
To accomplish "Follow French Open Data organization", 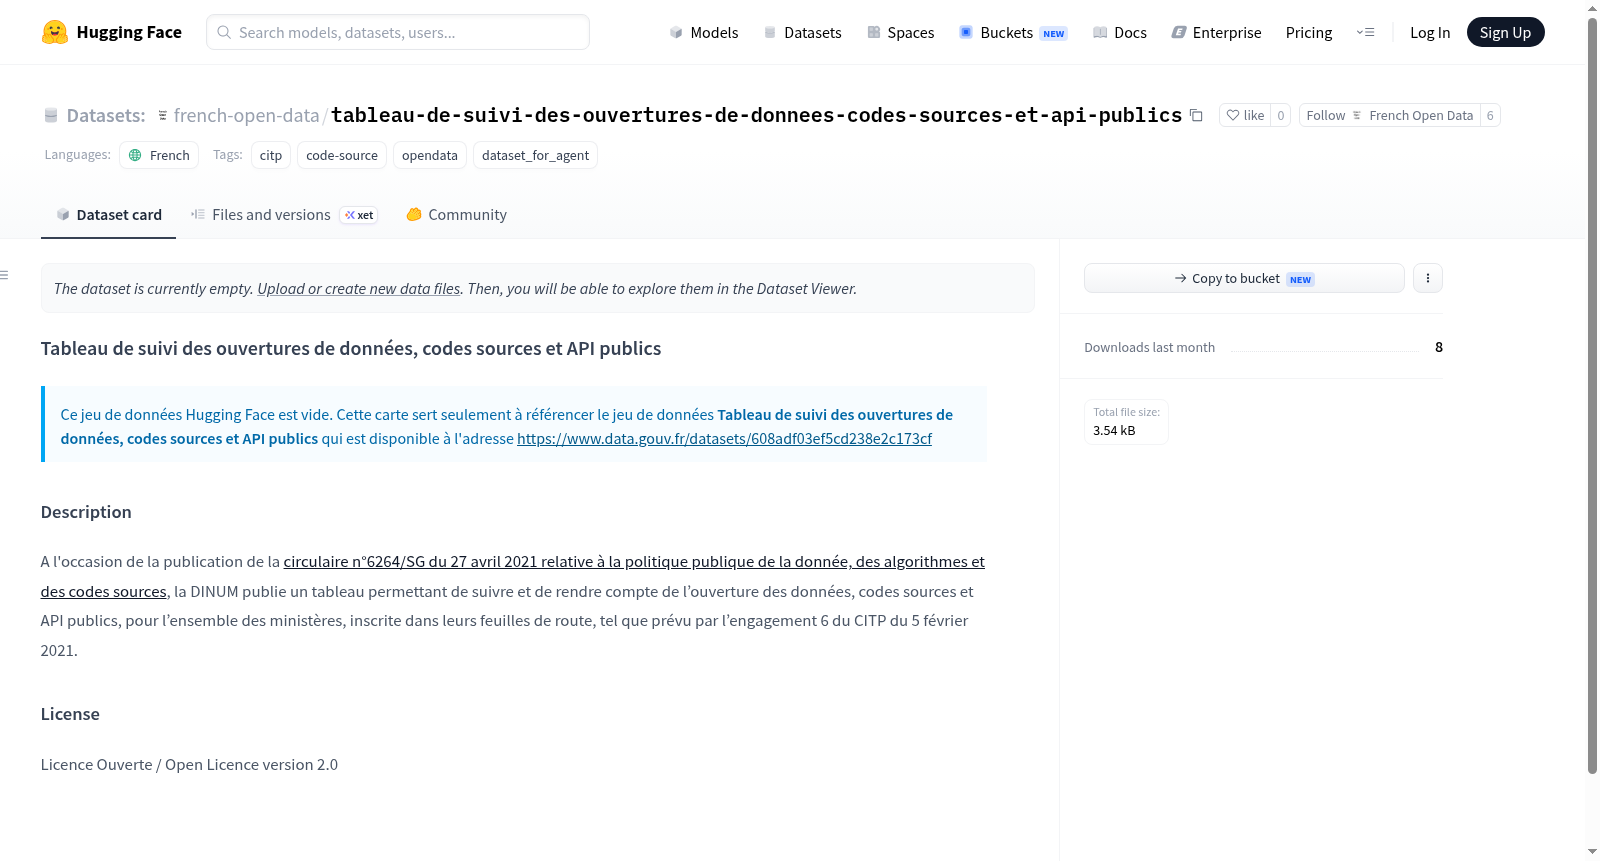I will [1389, 115].
